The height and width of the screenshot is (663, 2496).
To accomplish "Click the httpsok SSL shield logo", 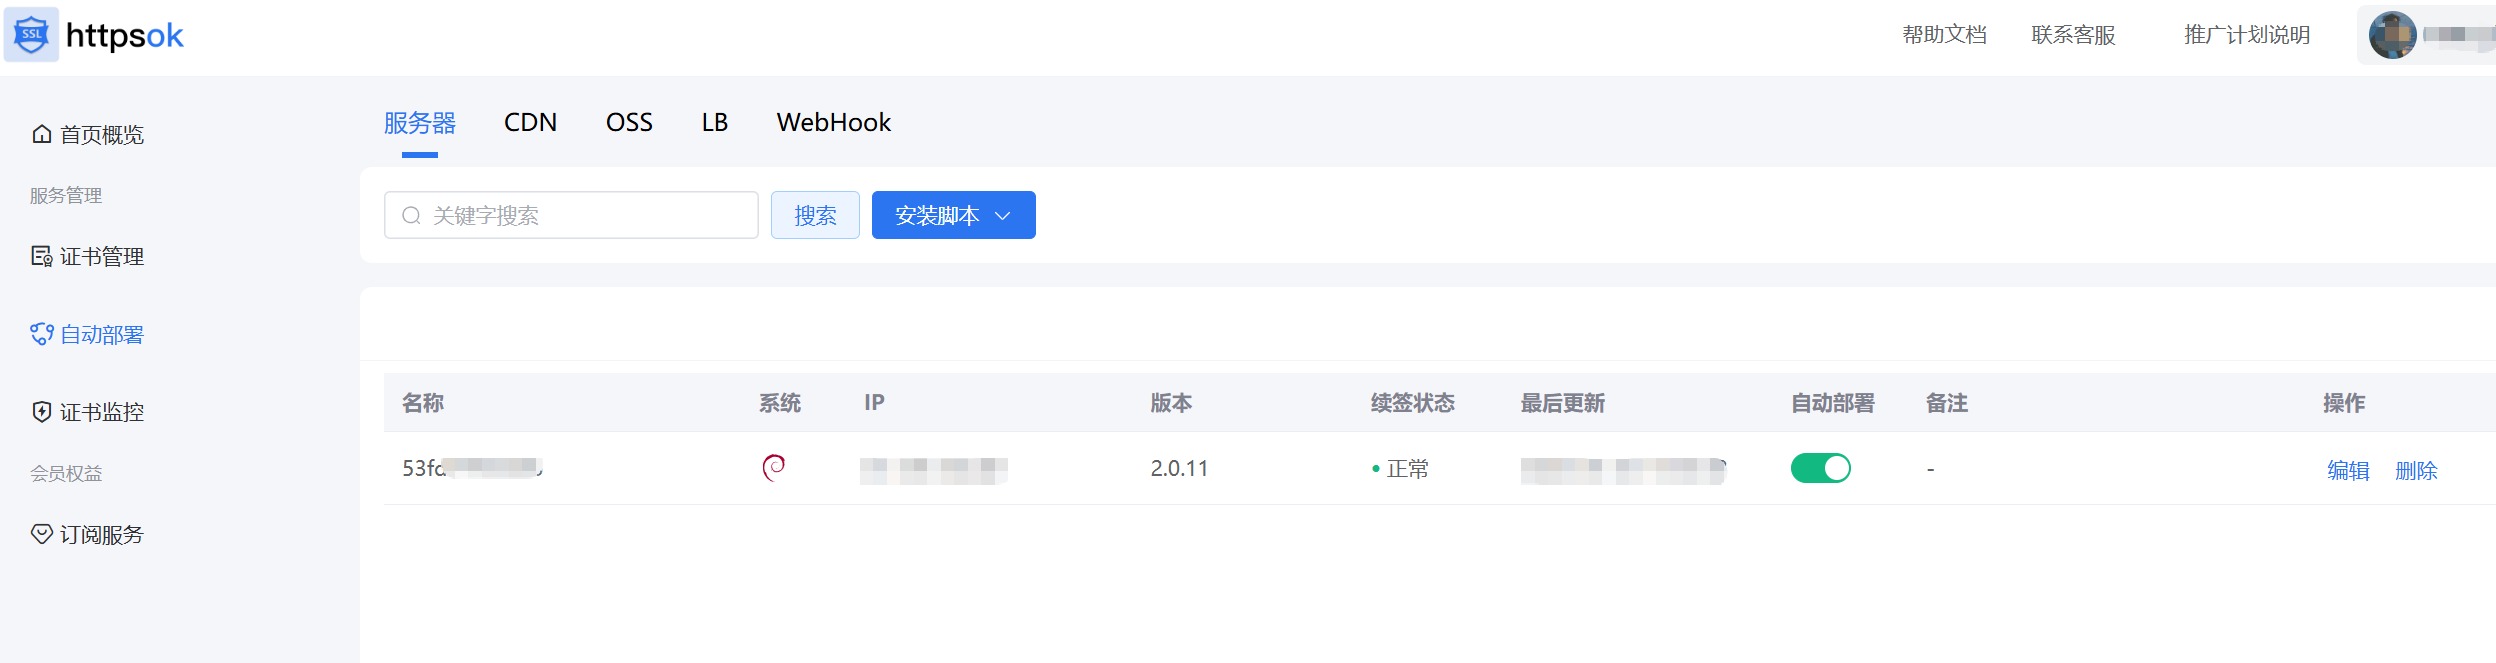I will pos(32,35).
